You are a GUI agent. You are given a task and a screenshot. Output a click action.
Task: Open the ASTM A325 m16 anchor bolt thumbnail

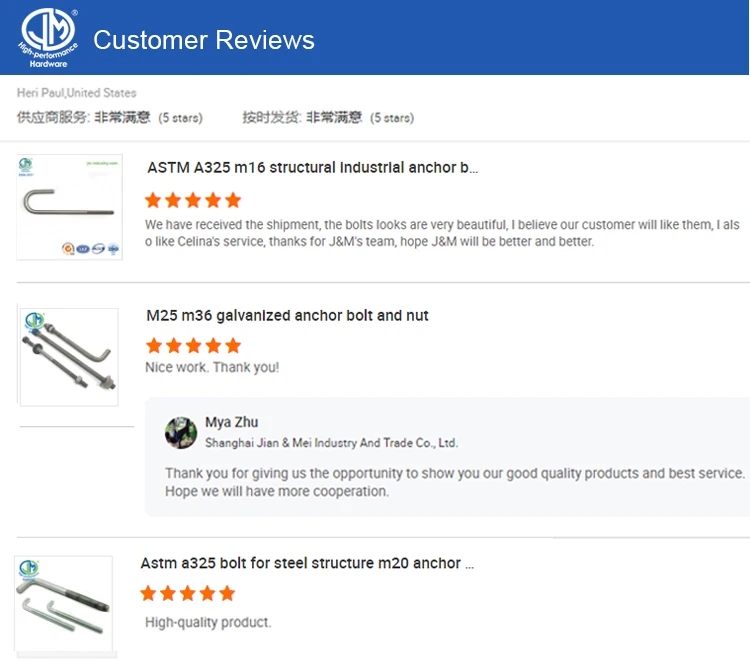click(x=69, y=207)
